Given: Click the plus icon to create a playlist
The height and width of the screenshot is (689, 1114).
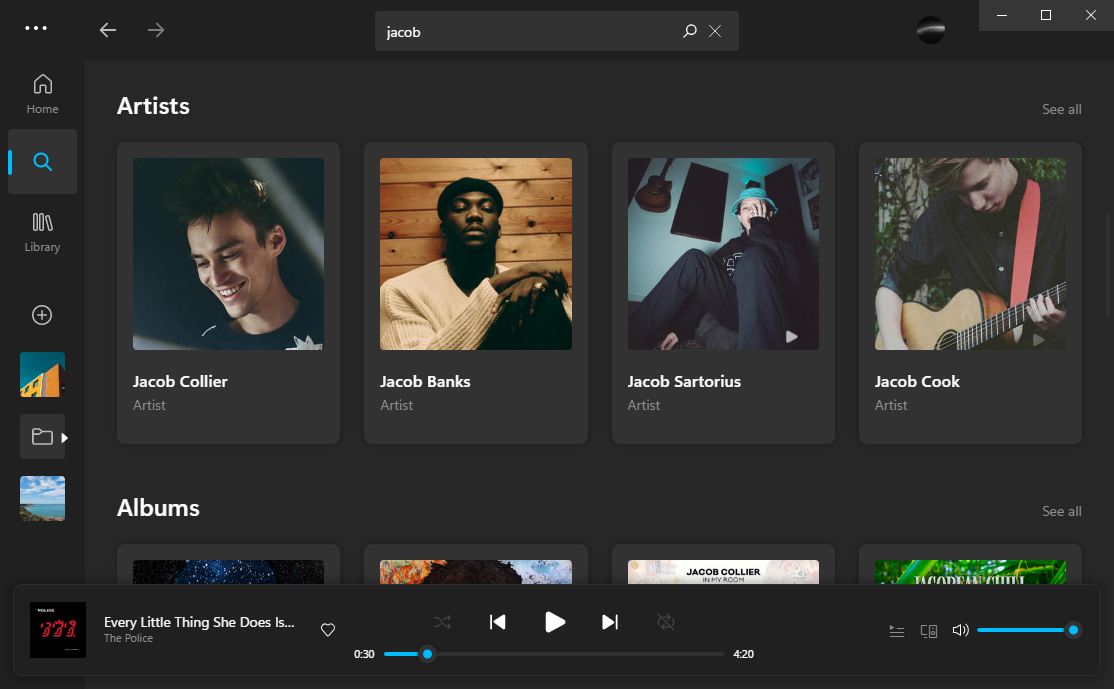Looking at the screenshot, I should 42,315.
